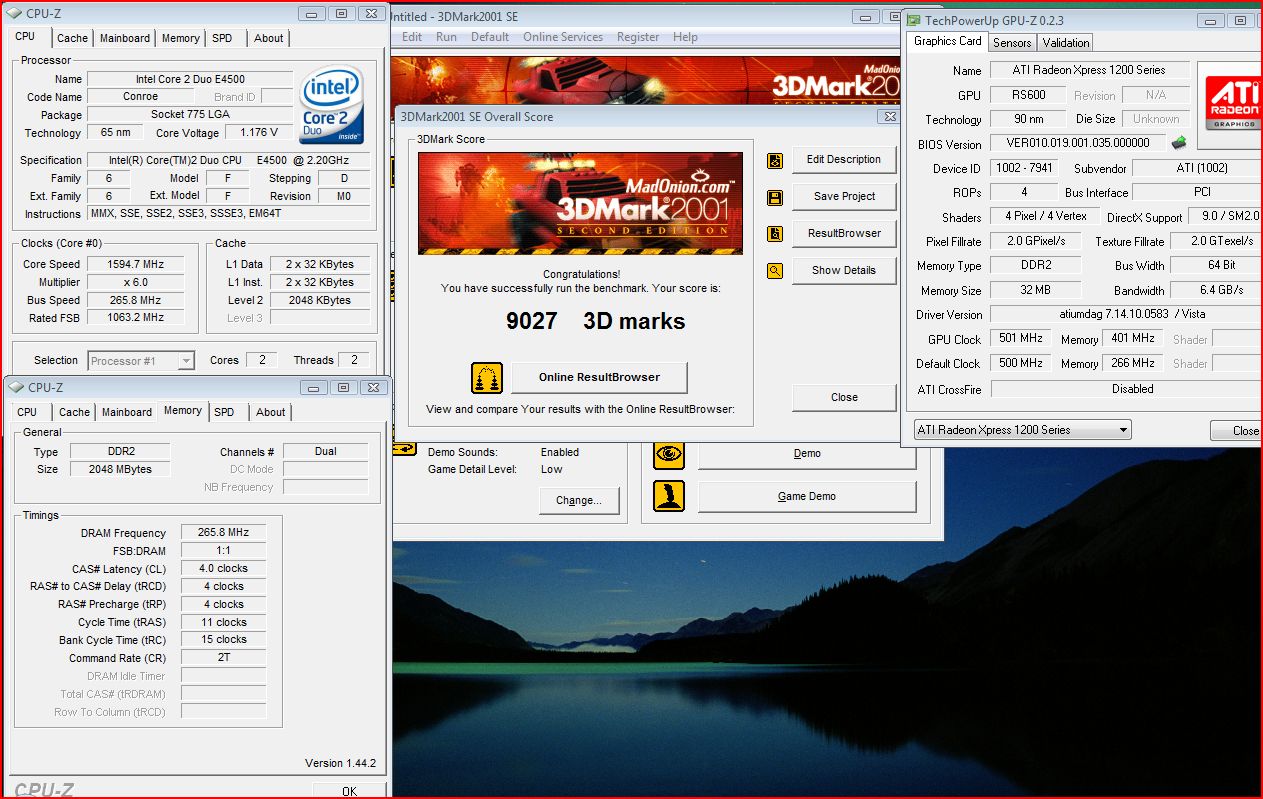Open Sensors tab in GPU-Z
The height and width of the screenshot is (799, 1263).
coord(1012,43)
